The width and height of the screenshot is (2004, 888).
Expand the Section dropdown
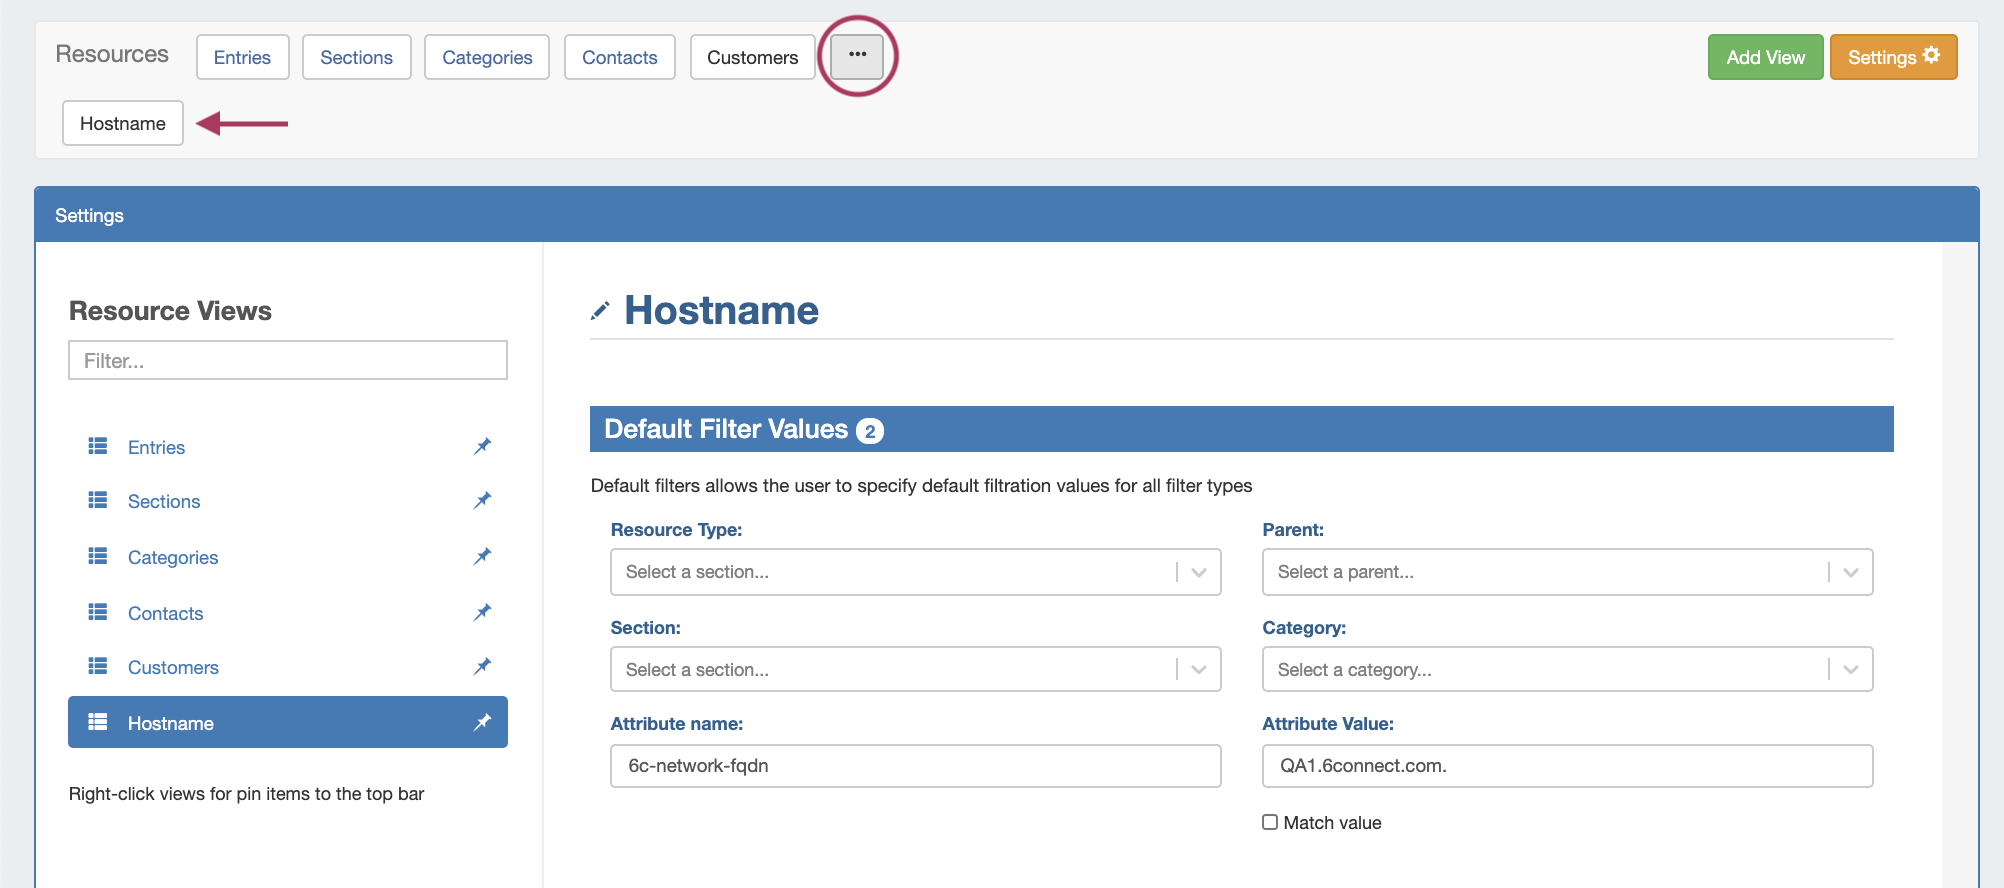[x=915, y=670]
